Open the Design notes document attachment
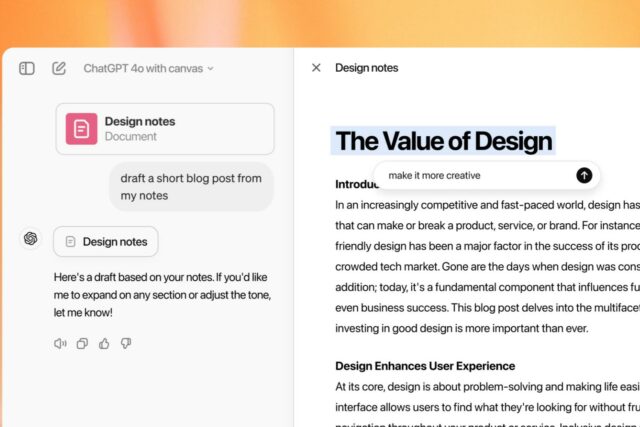The width and height of the screenshot is (640, 427). pyautogui.click(x=165, y=129)
